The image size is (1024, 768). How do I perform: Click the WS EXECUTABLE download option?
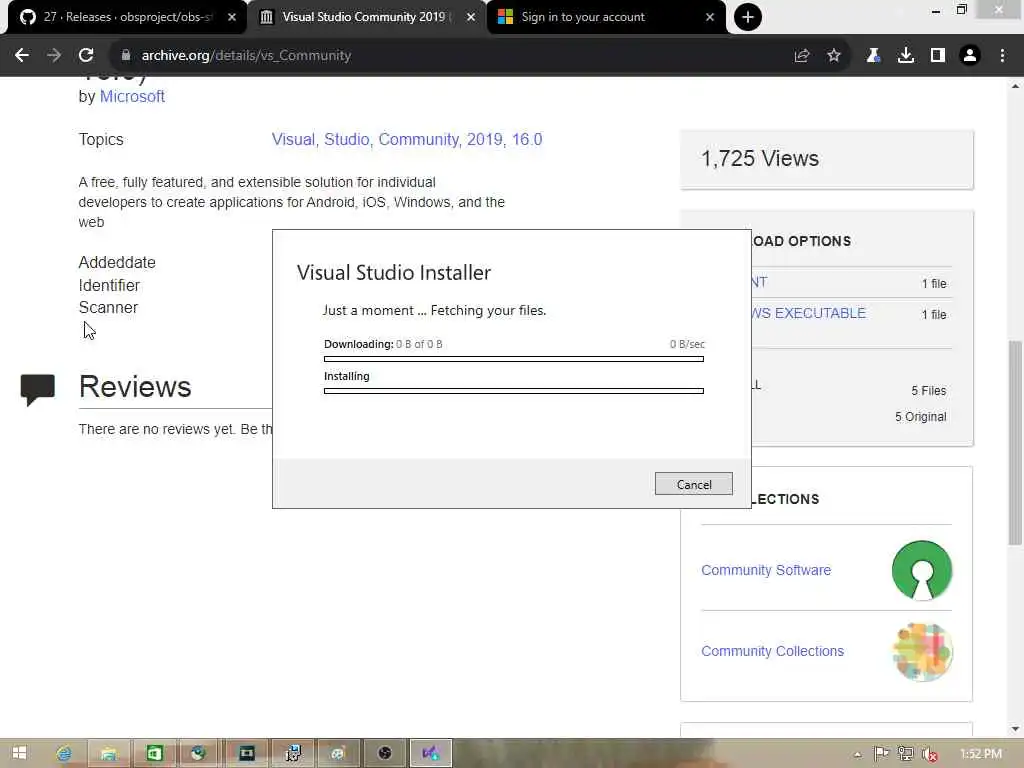808,313
